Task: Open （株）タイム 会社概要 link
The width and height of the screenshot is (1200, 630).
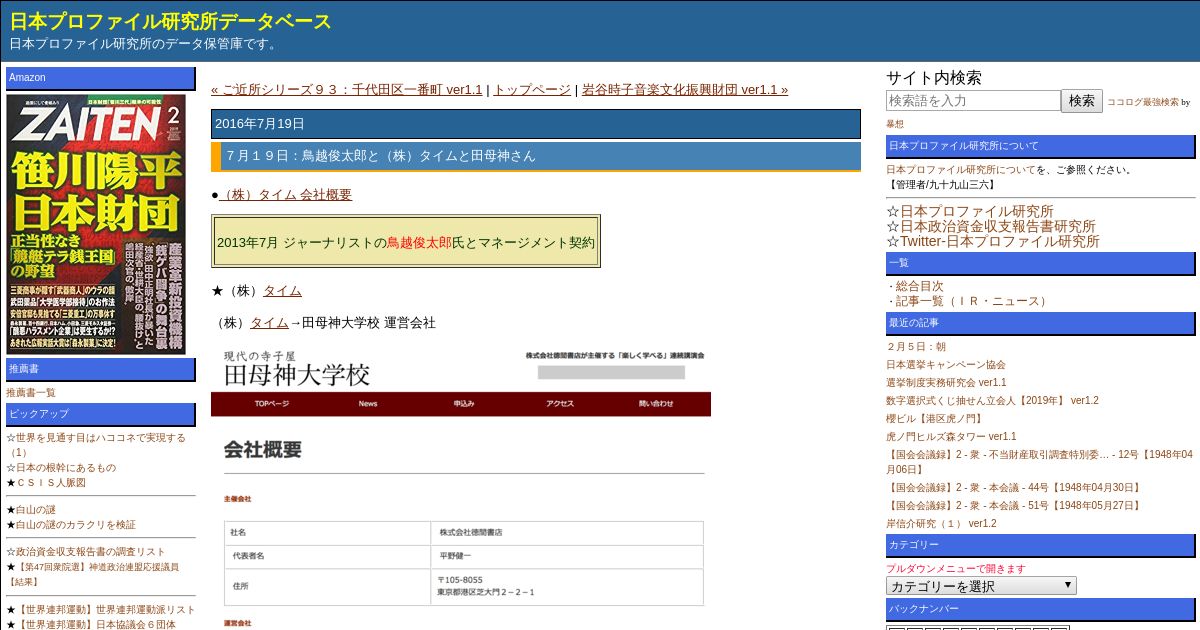Action: click(x=285, y=195)
